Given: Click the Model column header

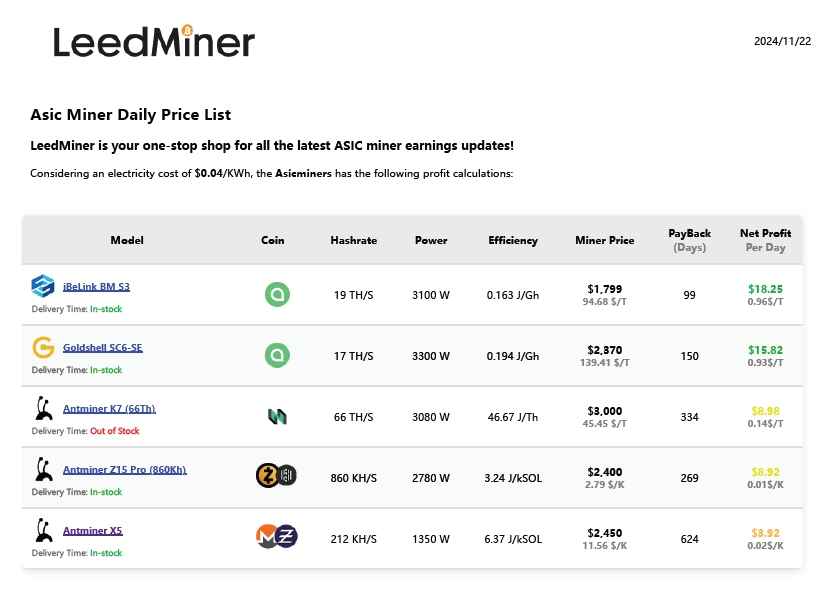Looking at the screenshot, I should click(x=127, y=240).
